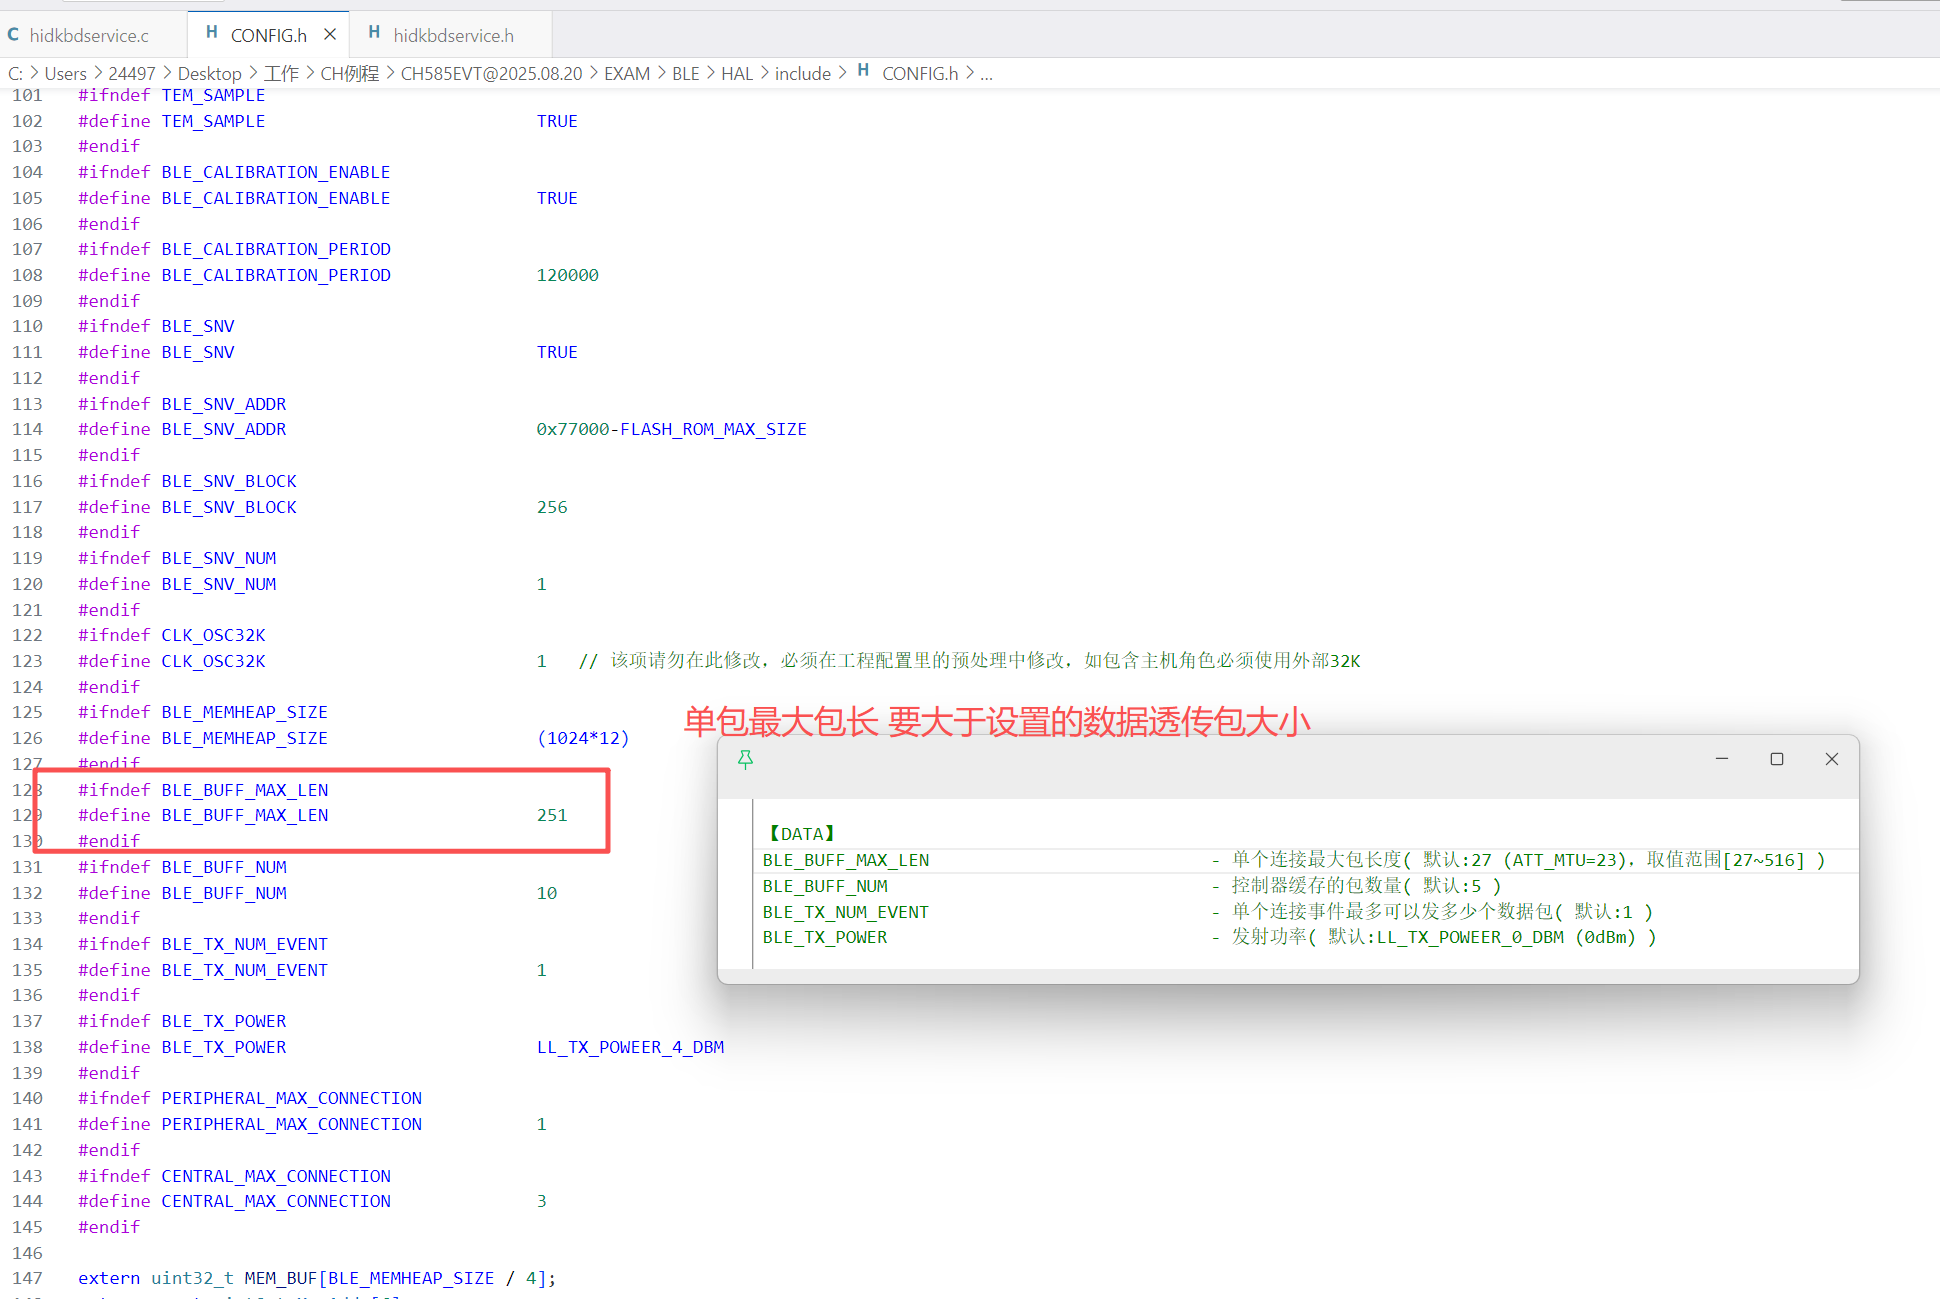
Task: Select BLE_BUFF_NUM row in DATA note
Action: tap(825, 886)
